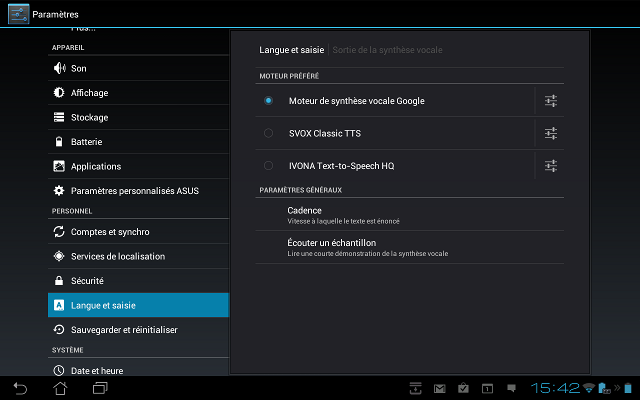640x400 pixels.
Task: Tap the gear icon for ASUS settings
Action: tap(59, 191)
